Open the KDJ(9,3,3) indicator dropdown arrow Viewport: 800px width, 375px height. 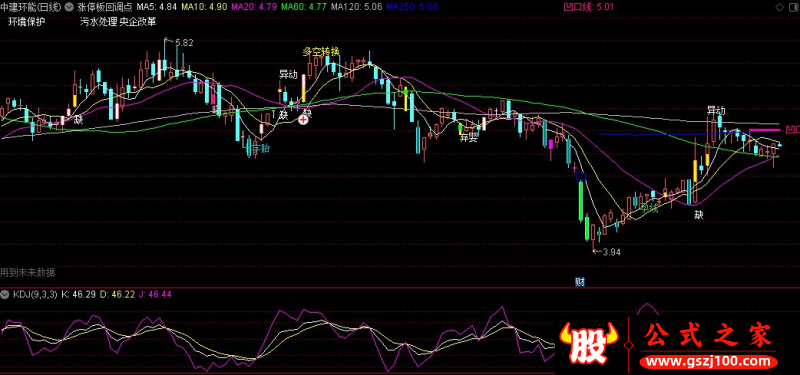pos(5,294)
